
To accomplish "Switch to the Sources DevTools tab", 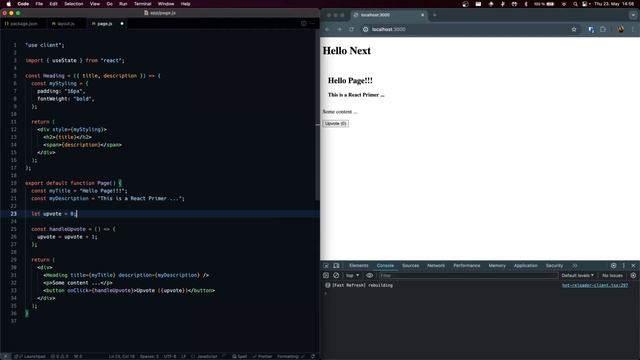I will pyautogui.click(x=410, y=266).
